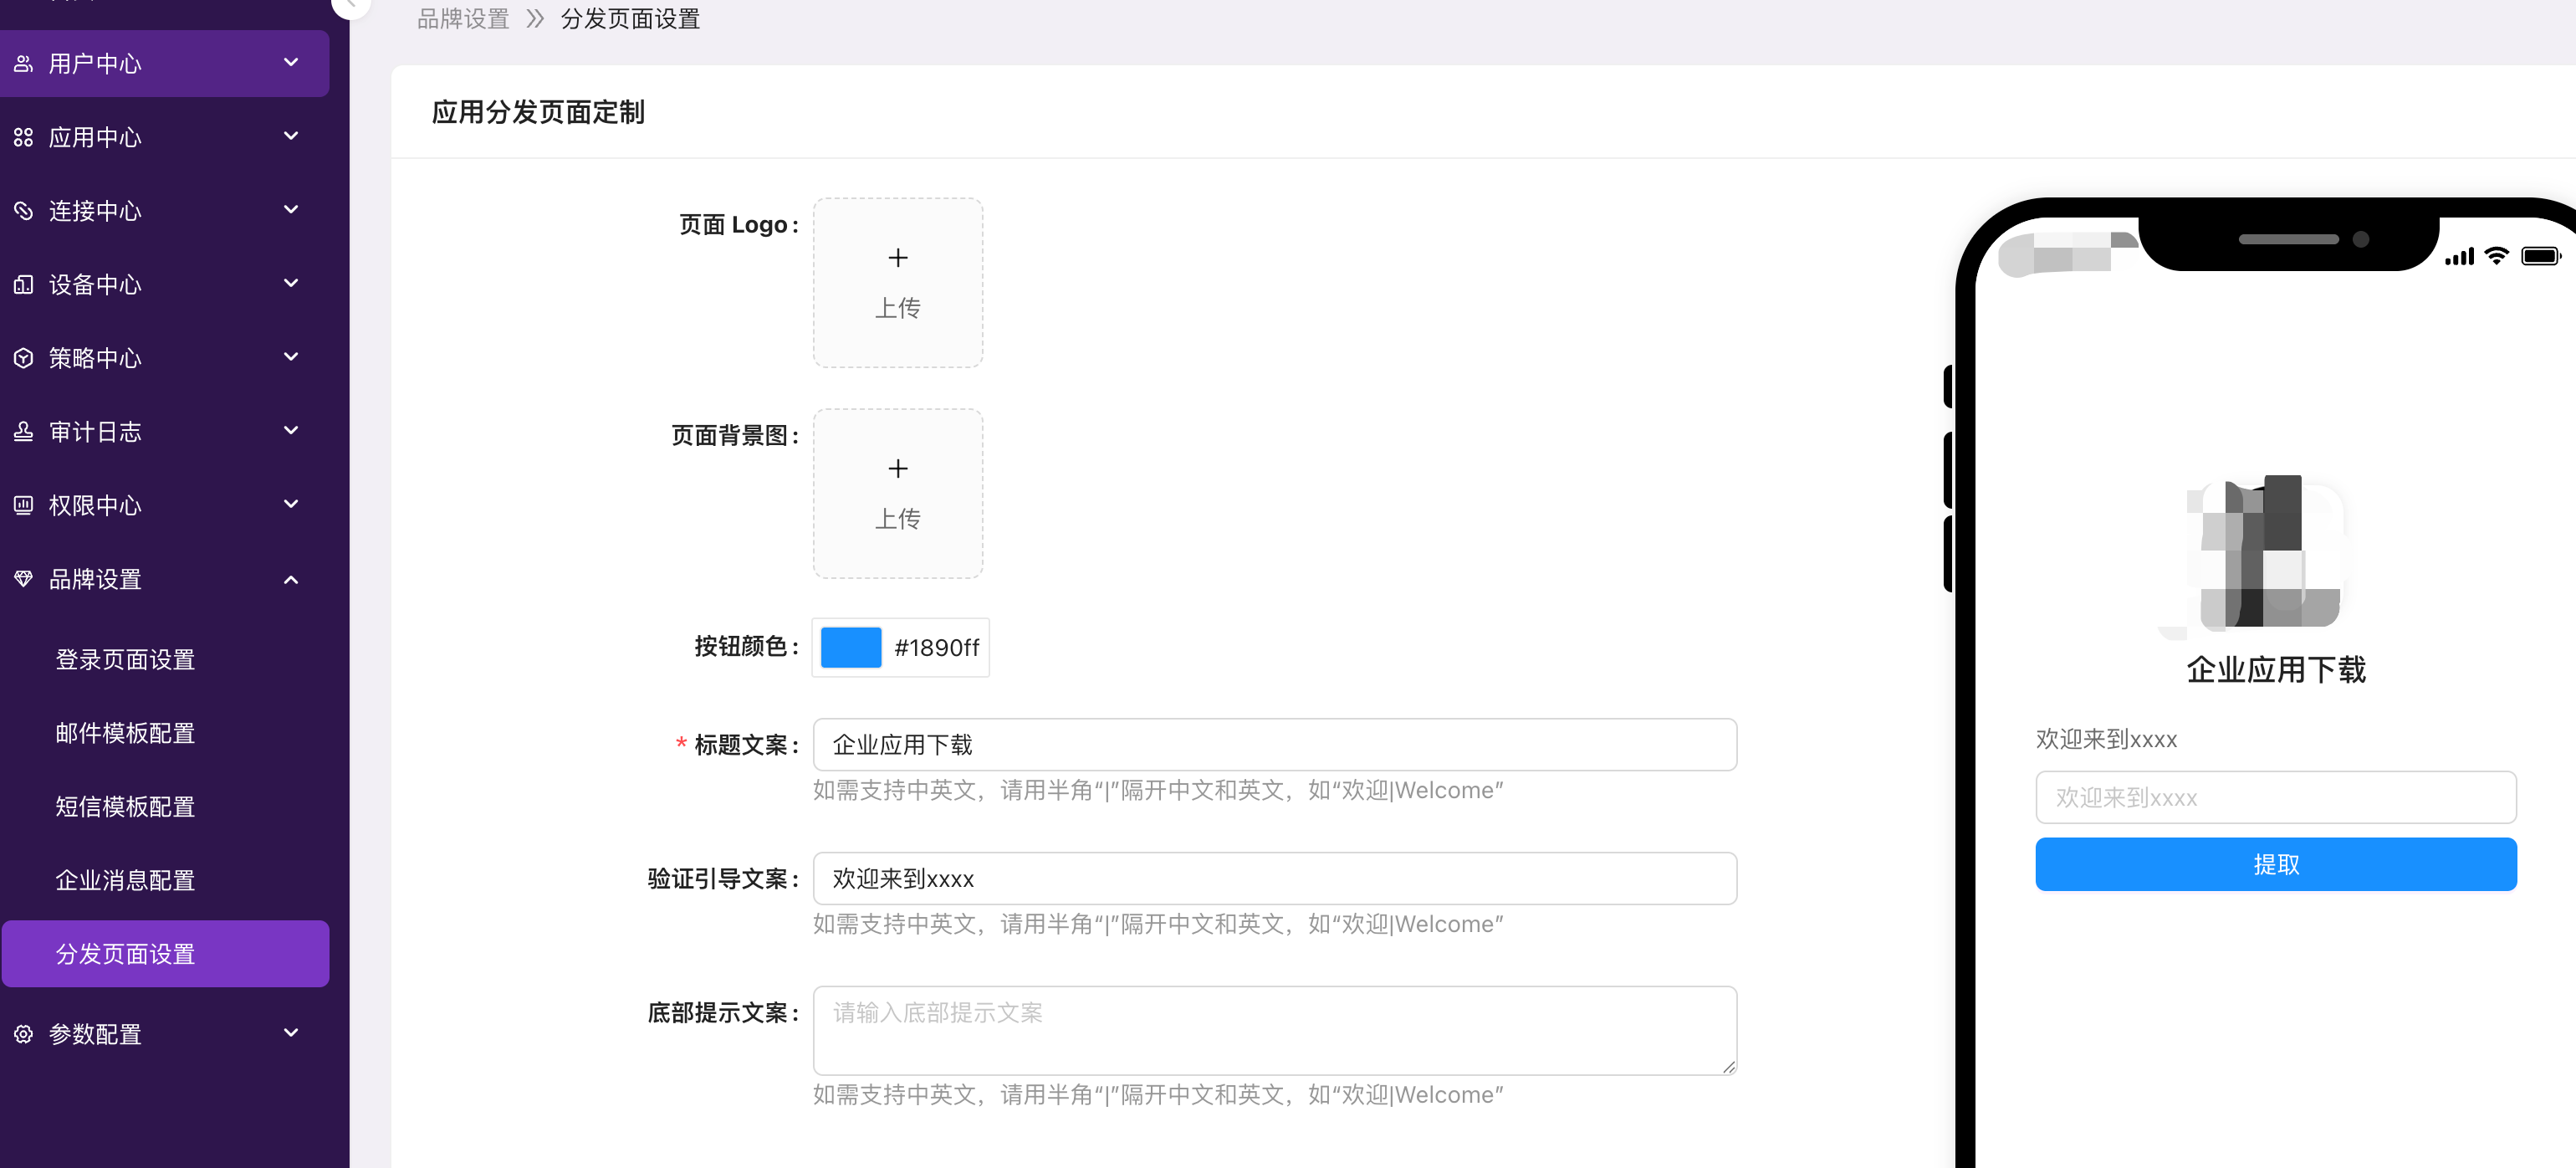Expand the 策略中心 chevron
Image resolution: width=2576 pixels, height=1168 pixels.
tap(291, 357)
